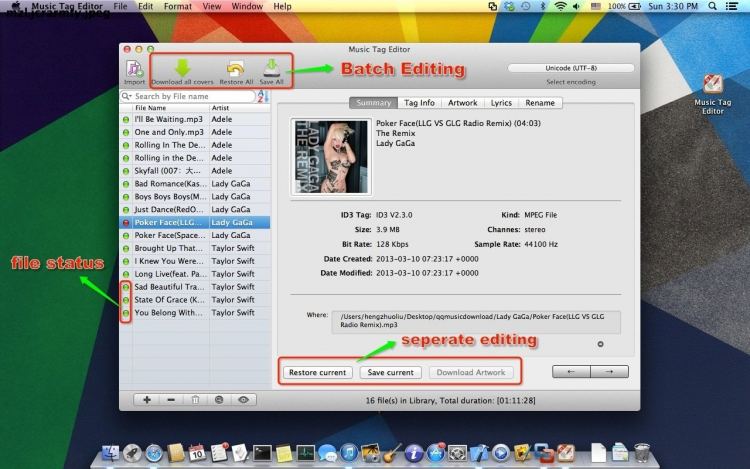Toggle the eye preview button

click(243, 400)
